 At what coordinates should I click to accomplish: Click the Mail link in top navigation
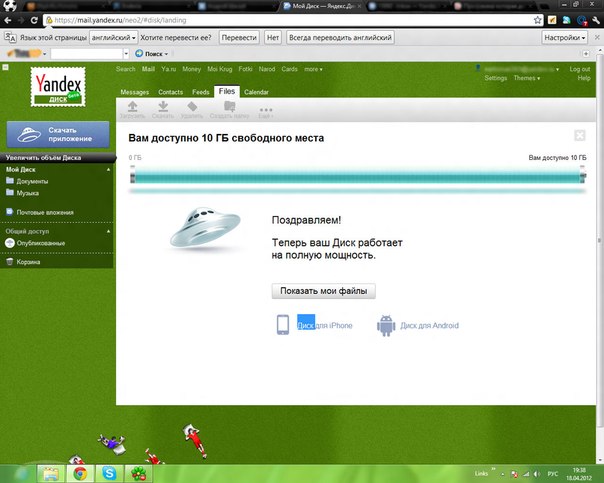click(148, 69)
